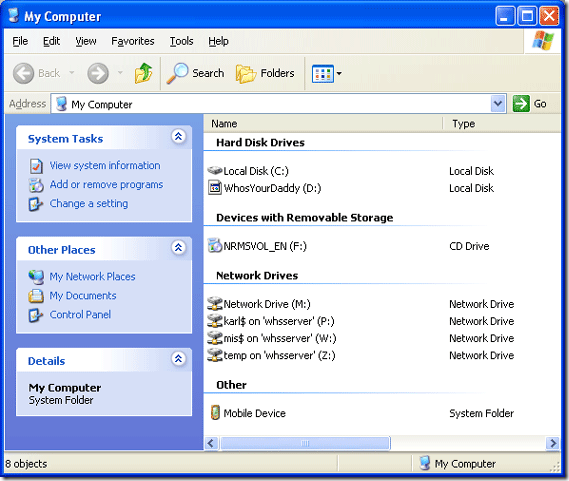Screen dimensions: 569x481
Task: Open the Edit menu
Action: pos(52,41)
